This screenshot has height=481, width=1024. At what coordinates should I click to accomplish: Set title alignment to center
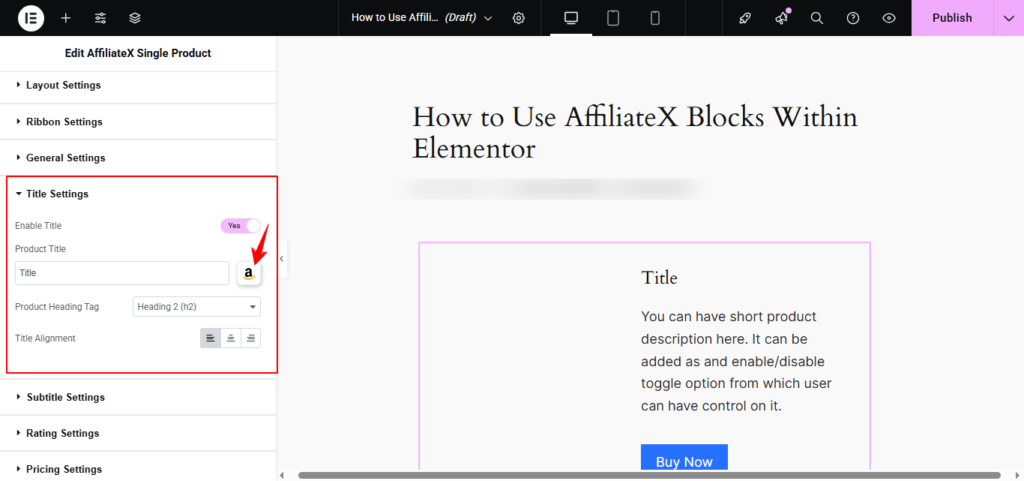click(x=231, y=338)
